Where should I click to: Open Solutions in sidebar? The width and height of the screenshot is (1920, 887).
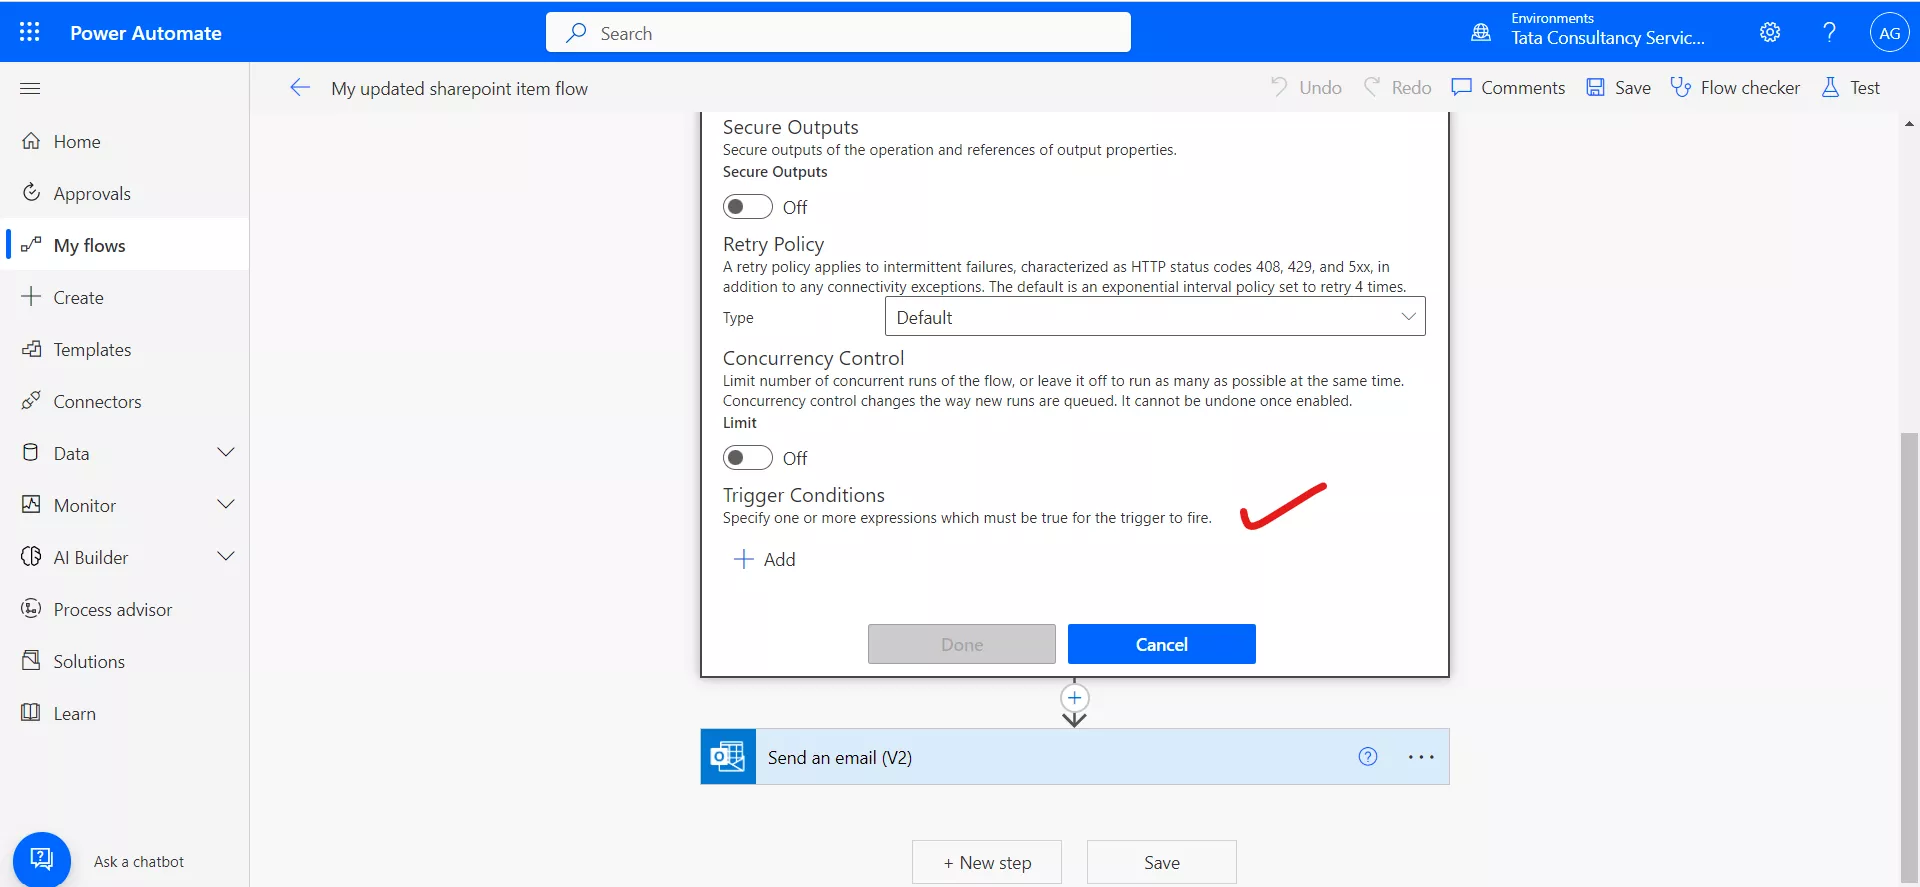click(124, 662)
